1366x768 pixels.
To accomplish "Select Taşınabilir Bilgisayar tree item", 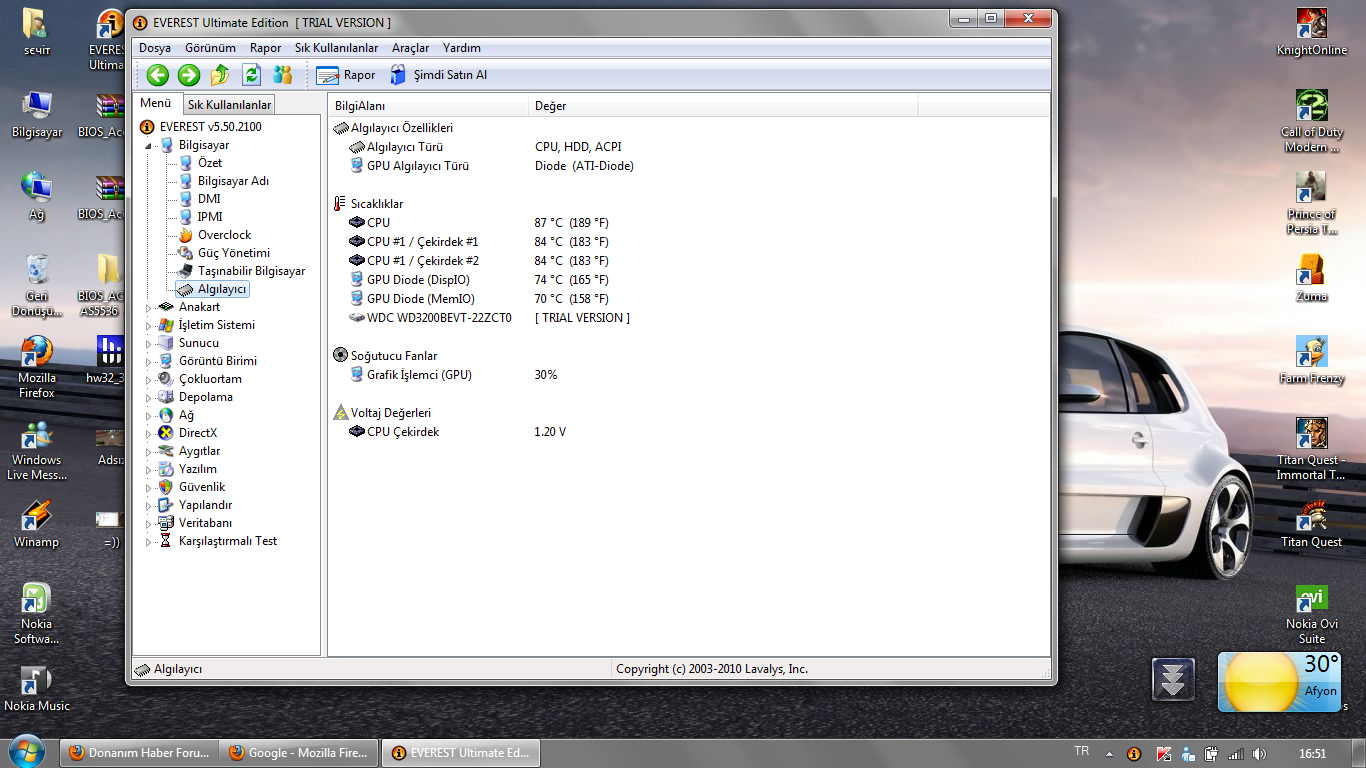I will coord(251,271).
